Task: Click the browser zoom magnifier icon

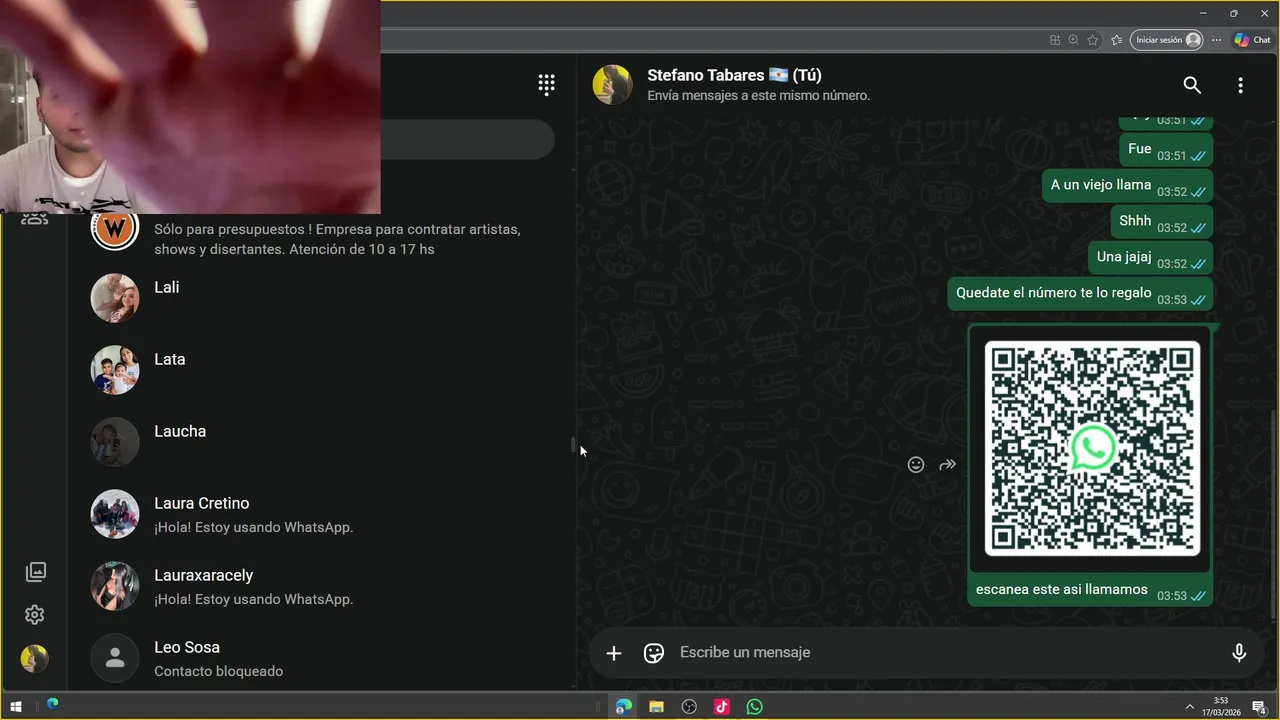Action: (1073, 40)
